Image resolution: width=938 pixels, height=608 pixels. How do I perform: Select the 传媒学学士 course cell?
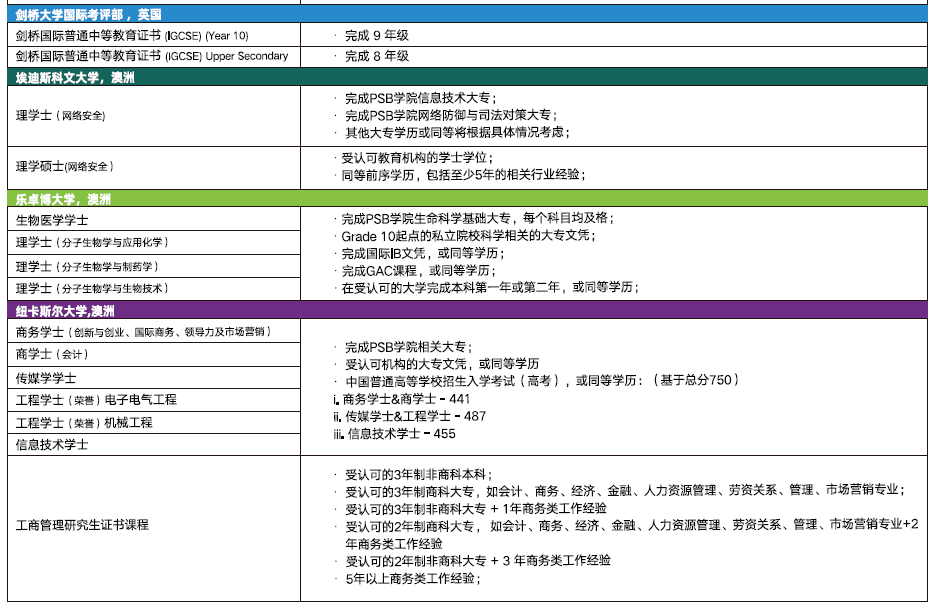click(154, 378)
